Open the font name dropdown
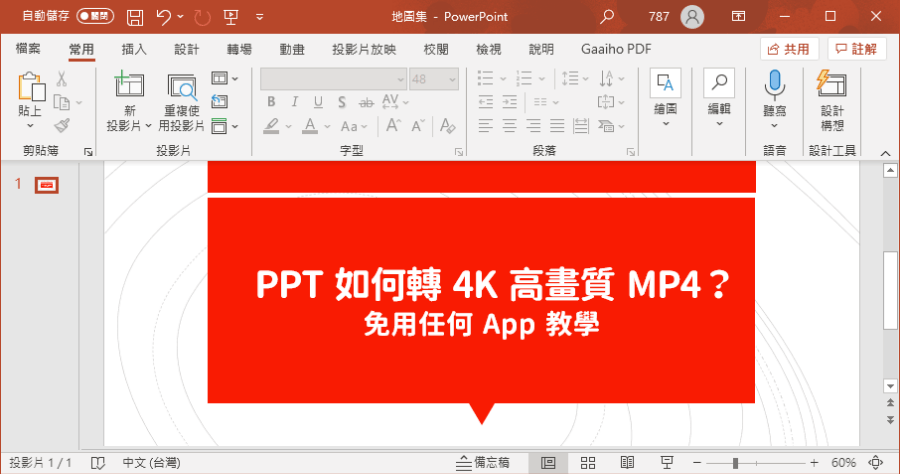900x474 pixels. 401,79
